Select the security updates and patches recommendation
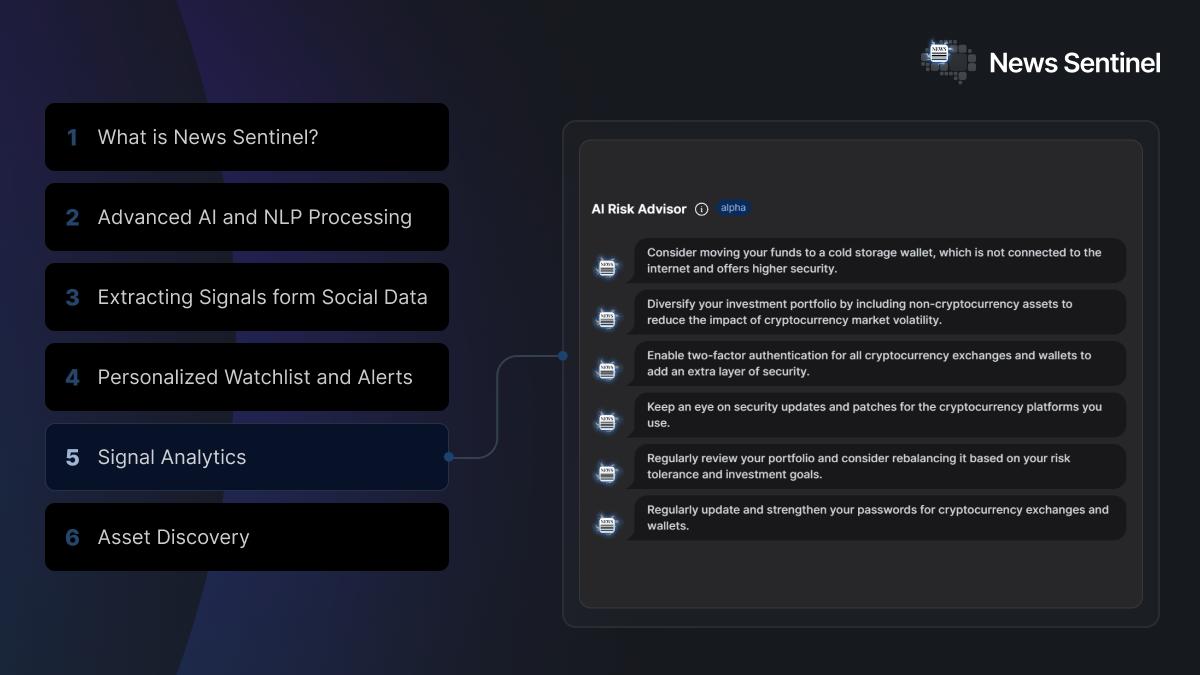1200x675 pixels. coord(879,415)
